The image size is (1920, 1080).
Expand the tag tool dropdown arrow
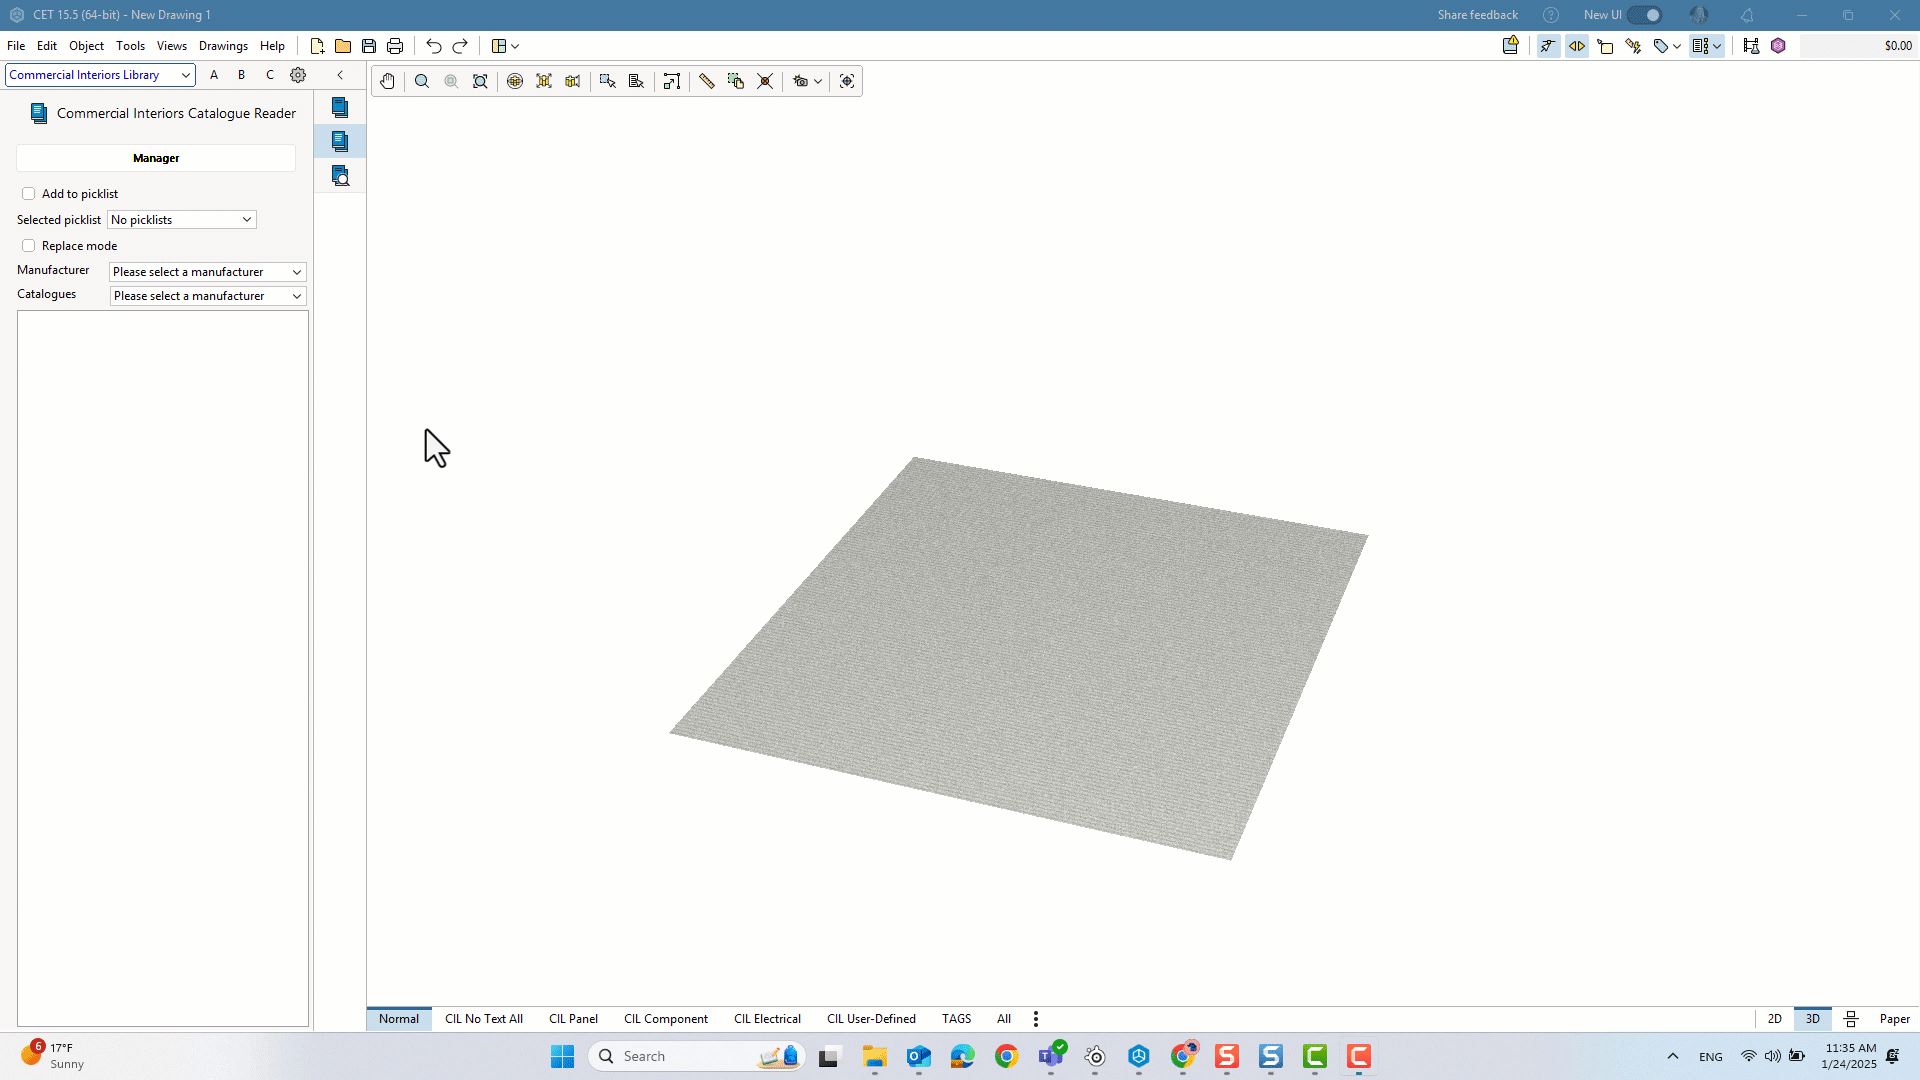[x=1677, y=46]
